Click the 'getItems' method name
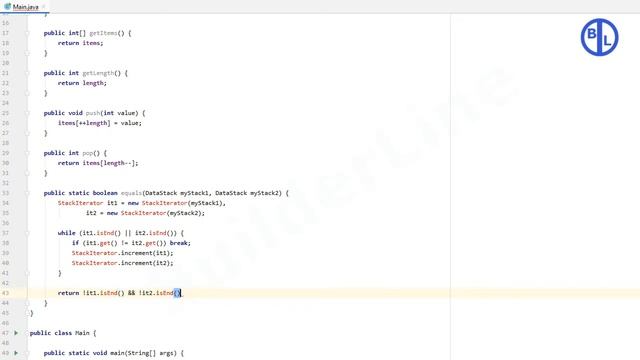The width and height of the screenshot is (640, 360). 103,33
